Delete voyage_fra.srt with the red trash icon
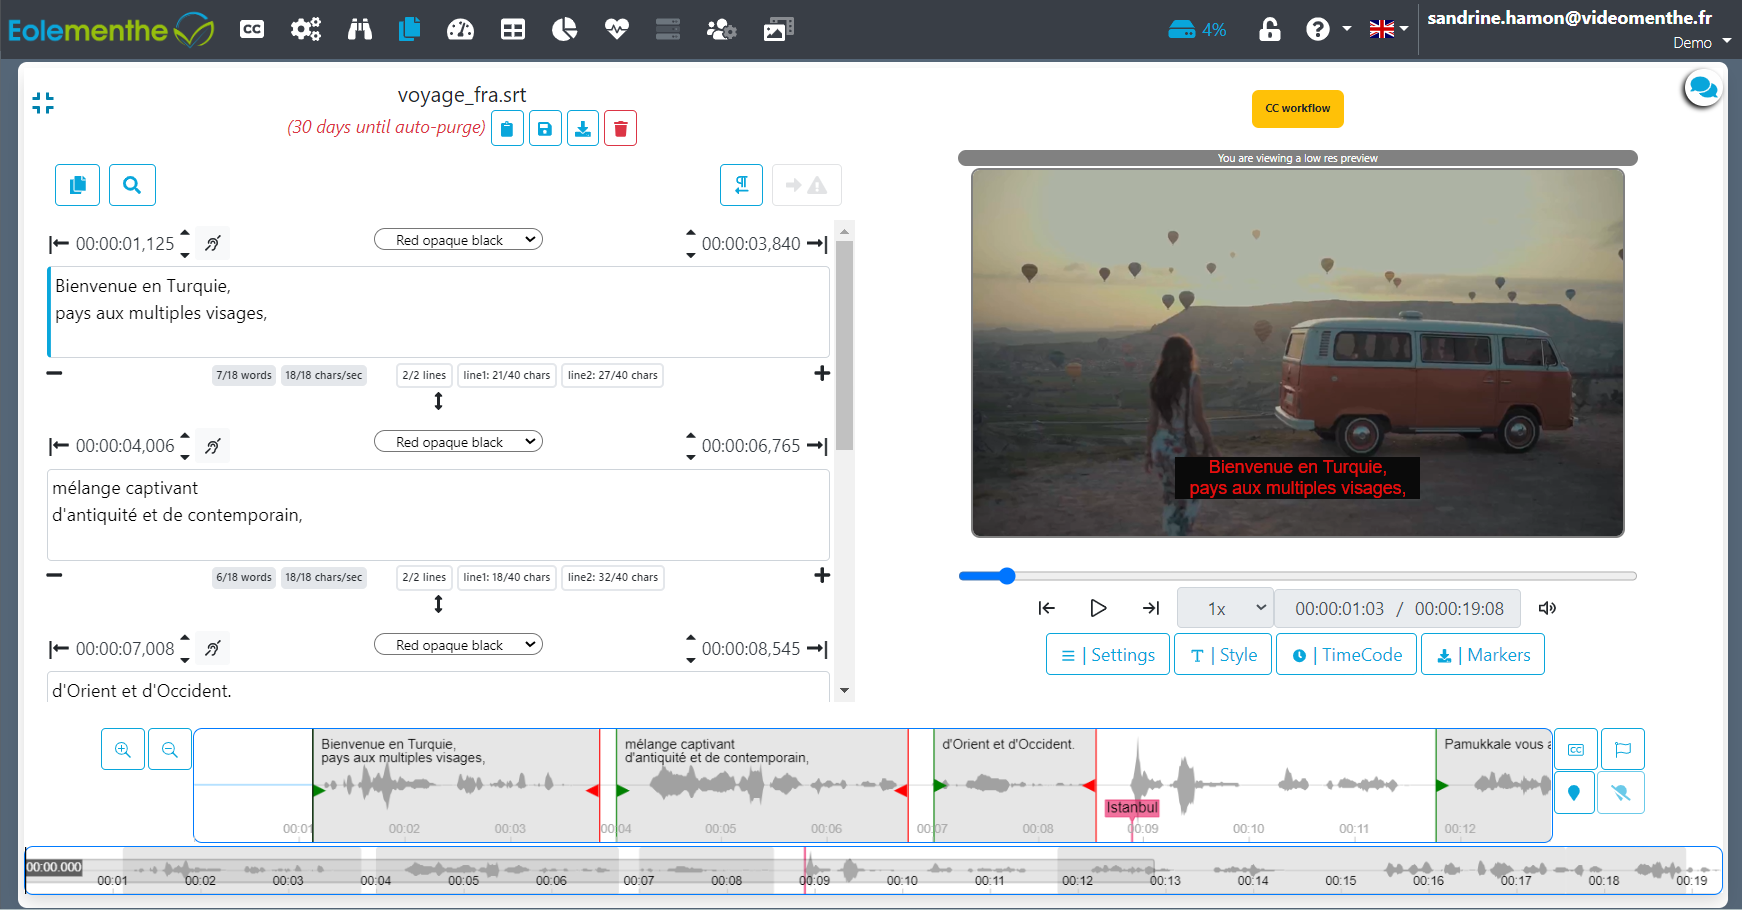Image resolution: width=1742 pixels, height=910 pixels. (x=620, y=127)
